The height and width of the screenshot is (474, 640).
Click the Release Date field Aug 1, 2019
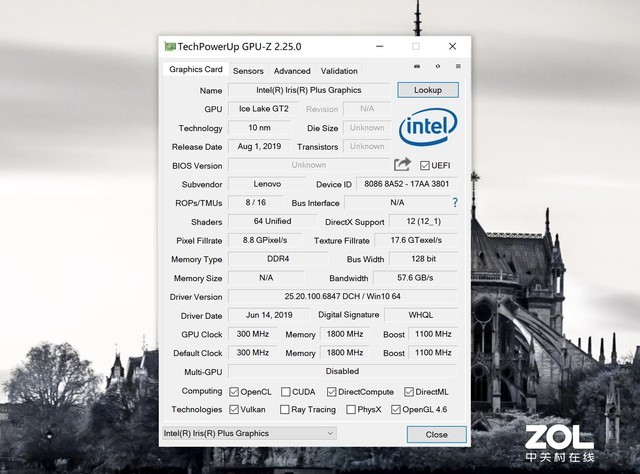tap(259, 146)
